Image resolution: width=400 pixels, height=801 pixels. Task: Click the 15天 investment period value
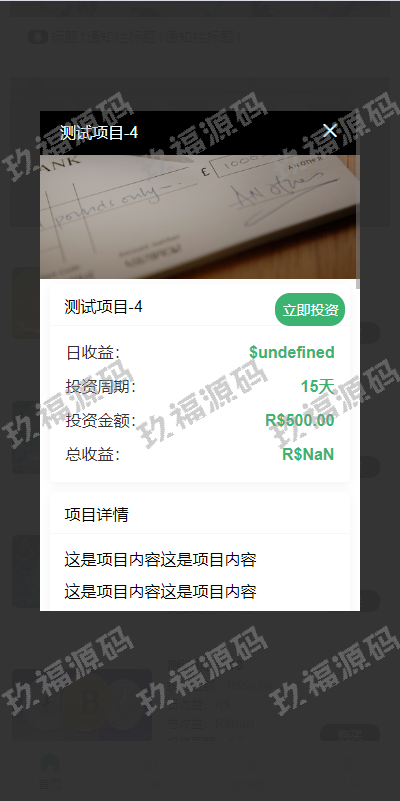[x=317, y=387]
